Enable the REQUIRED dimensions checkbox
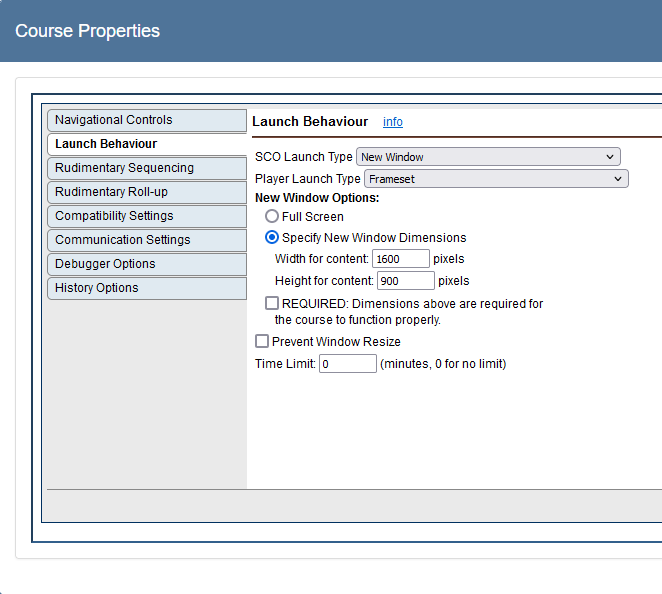The width and height of the screenshot is (662, 594). 272,303
